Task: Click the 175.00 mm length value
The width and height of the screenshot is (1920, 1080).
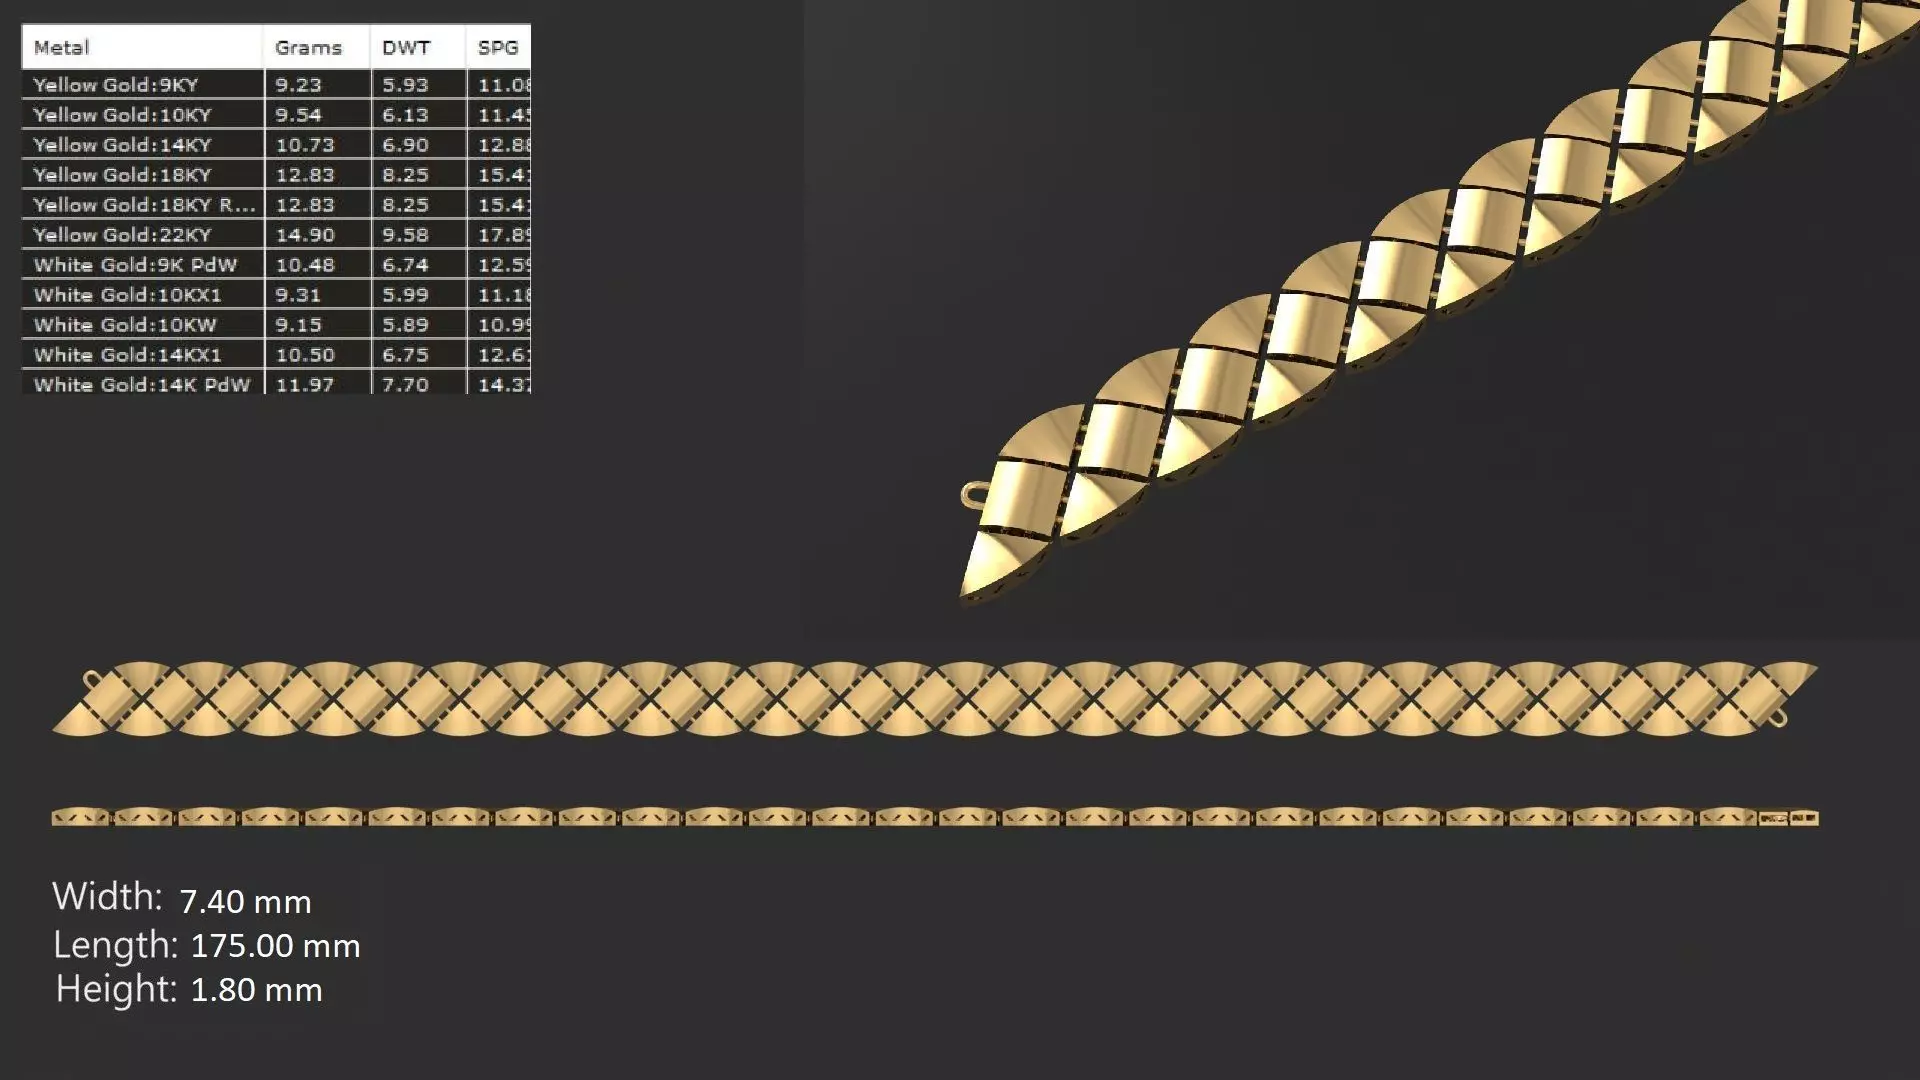Action: (x=275, y=946)
